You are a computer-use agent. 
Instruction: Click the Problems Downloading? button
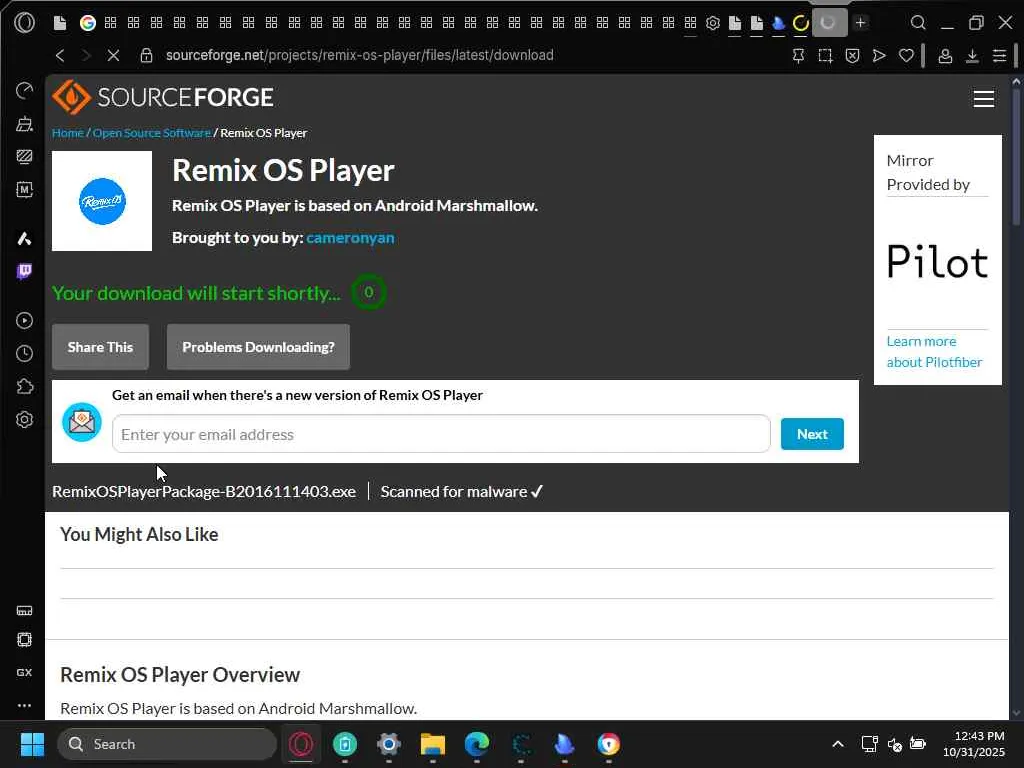pyautogui.click(x=258, y=347)
